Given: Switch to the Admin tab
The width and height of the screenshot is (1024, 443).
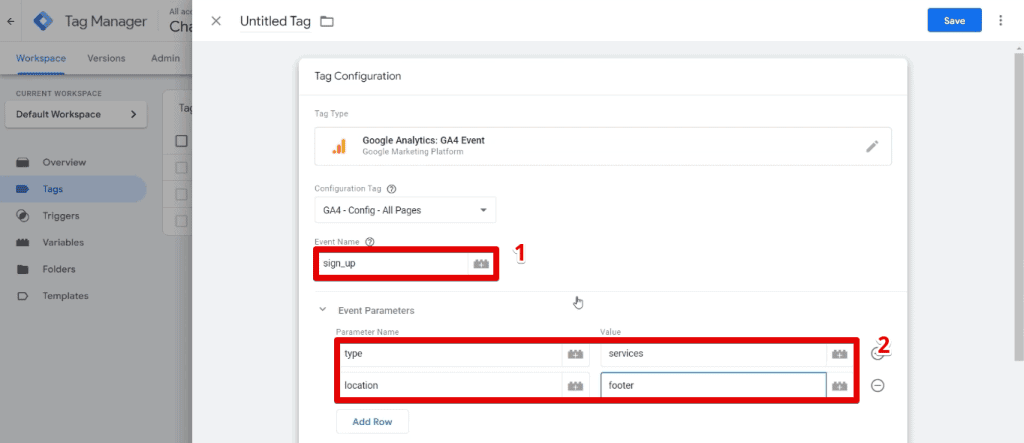Looking at the screenshot, I should tap(165, 58).
